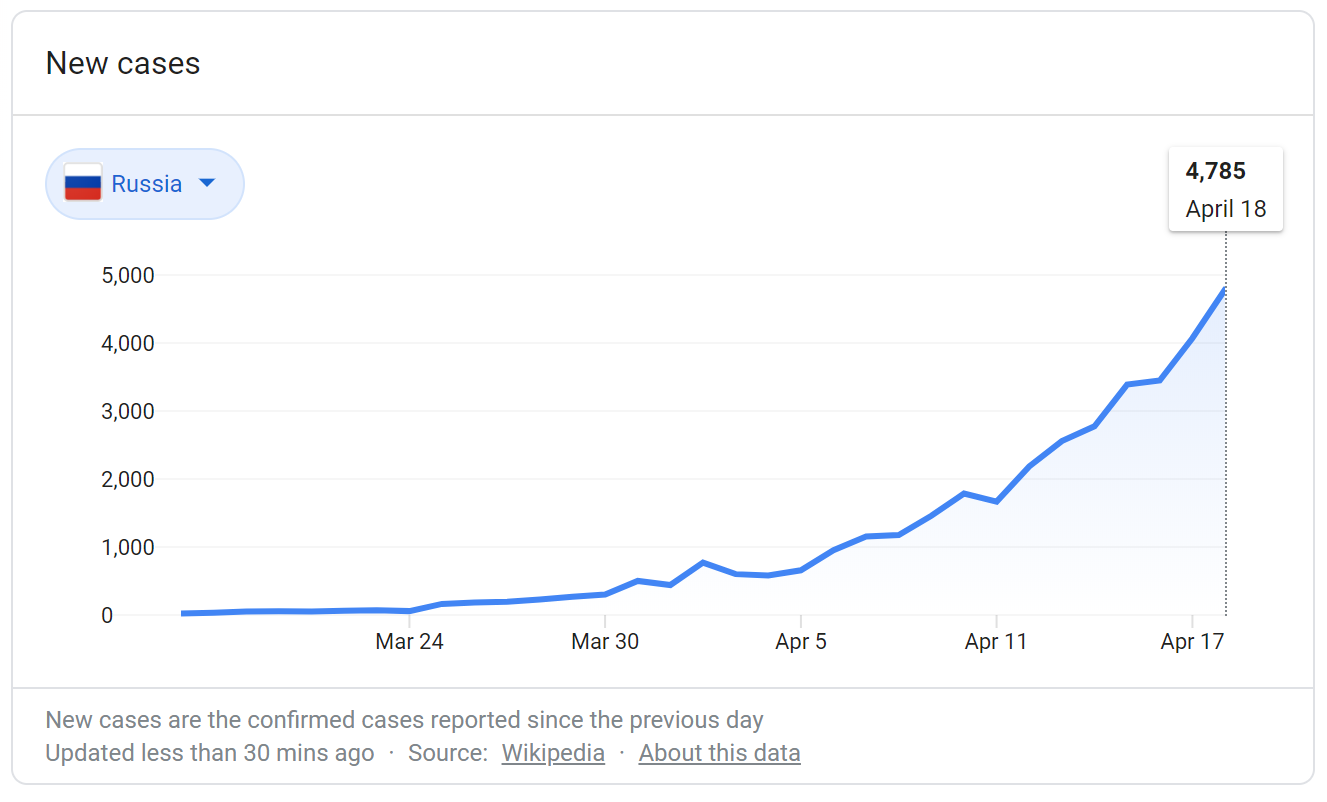The height and width of the screenshot is (802, 1327).
Task: Click the Apr 17 axis label
Action: point(1192,642)
